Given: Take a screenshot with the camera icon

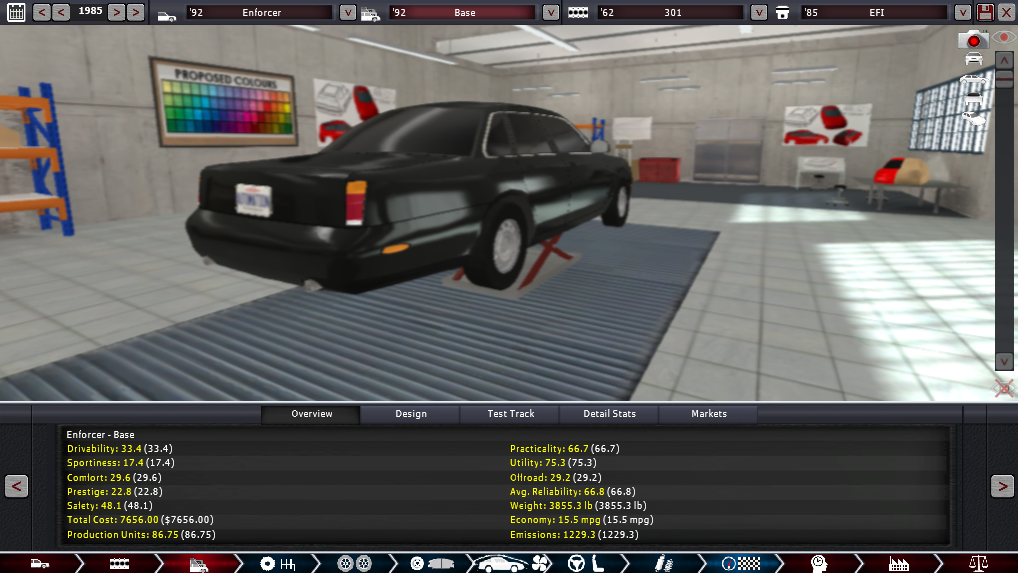Looking at the screenshot, I should [x=973, y=39].
